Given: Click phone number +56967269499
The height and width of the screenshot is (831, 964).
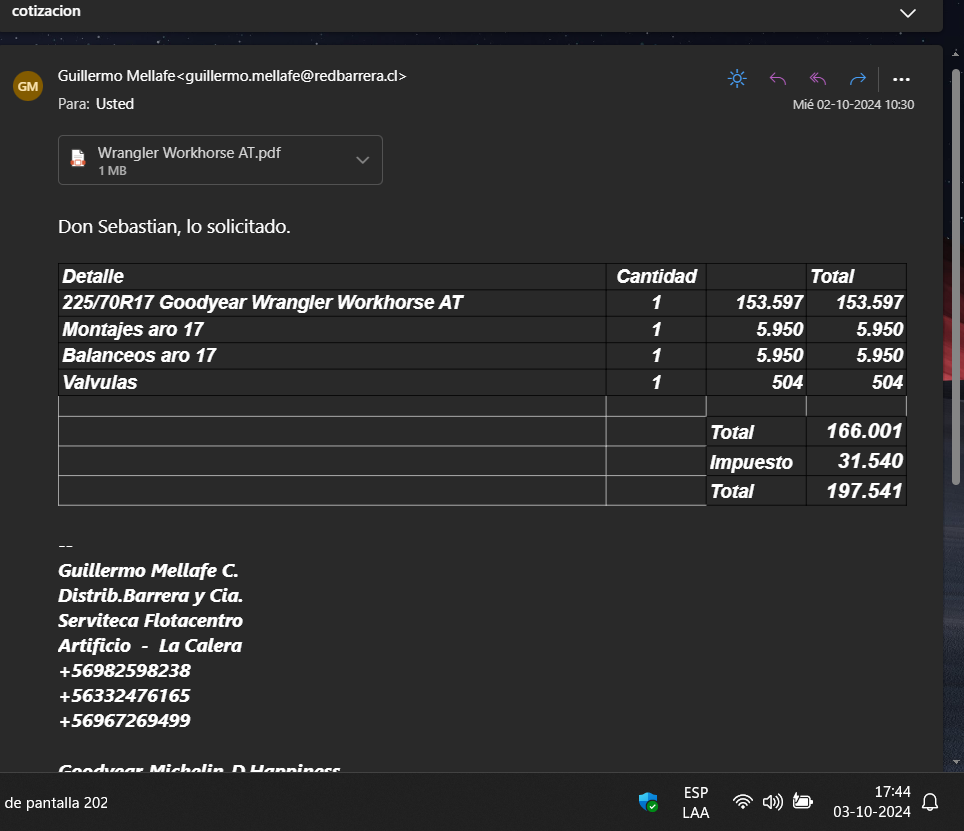Looking at the screenshot, I should click(124, 720).
